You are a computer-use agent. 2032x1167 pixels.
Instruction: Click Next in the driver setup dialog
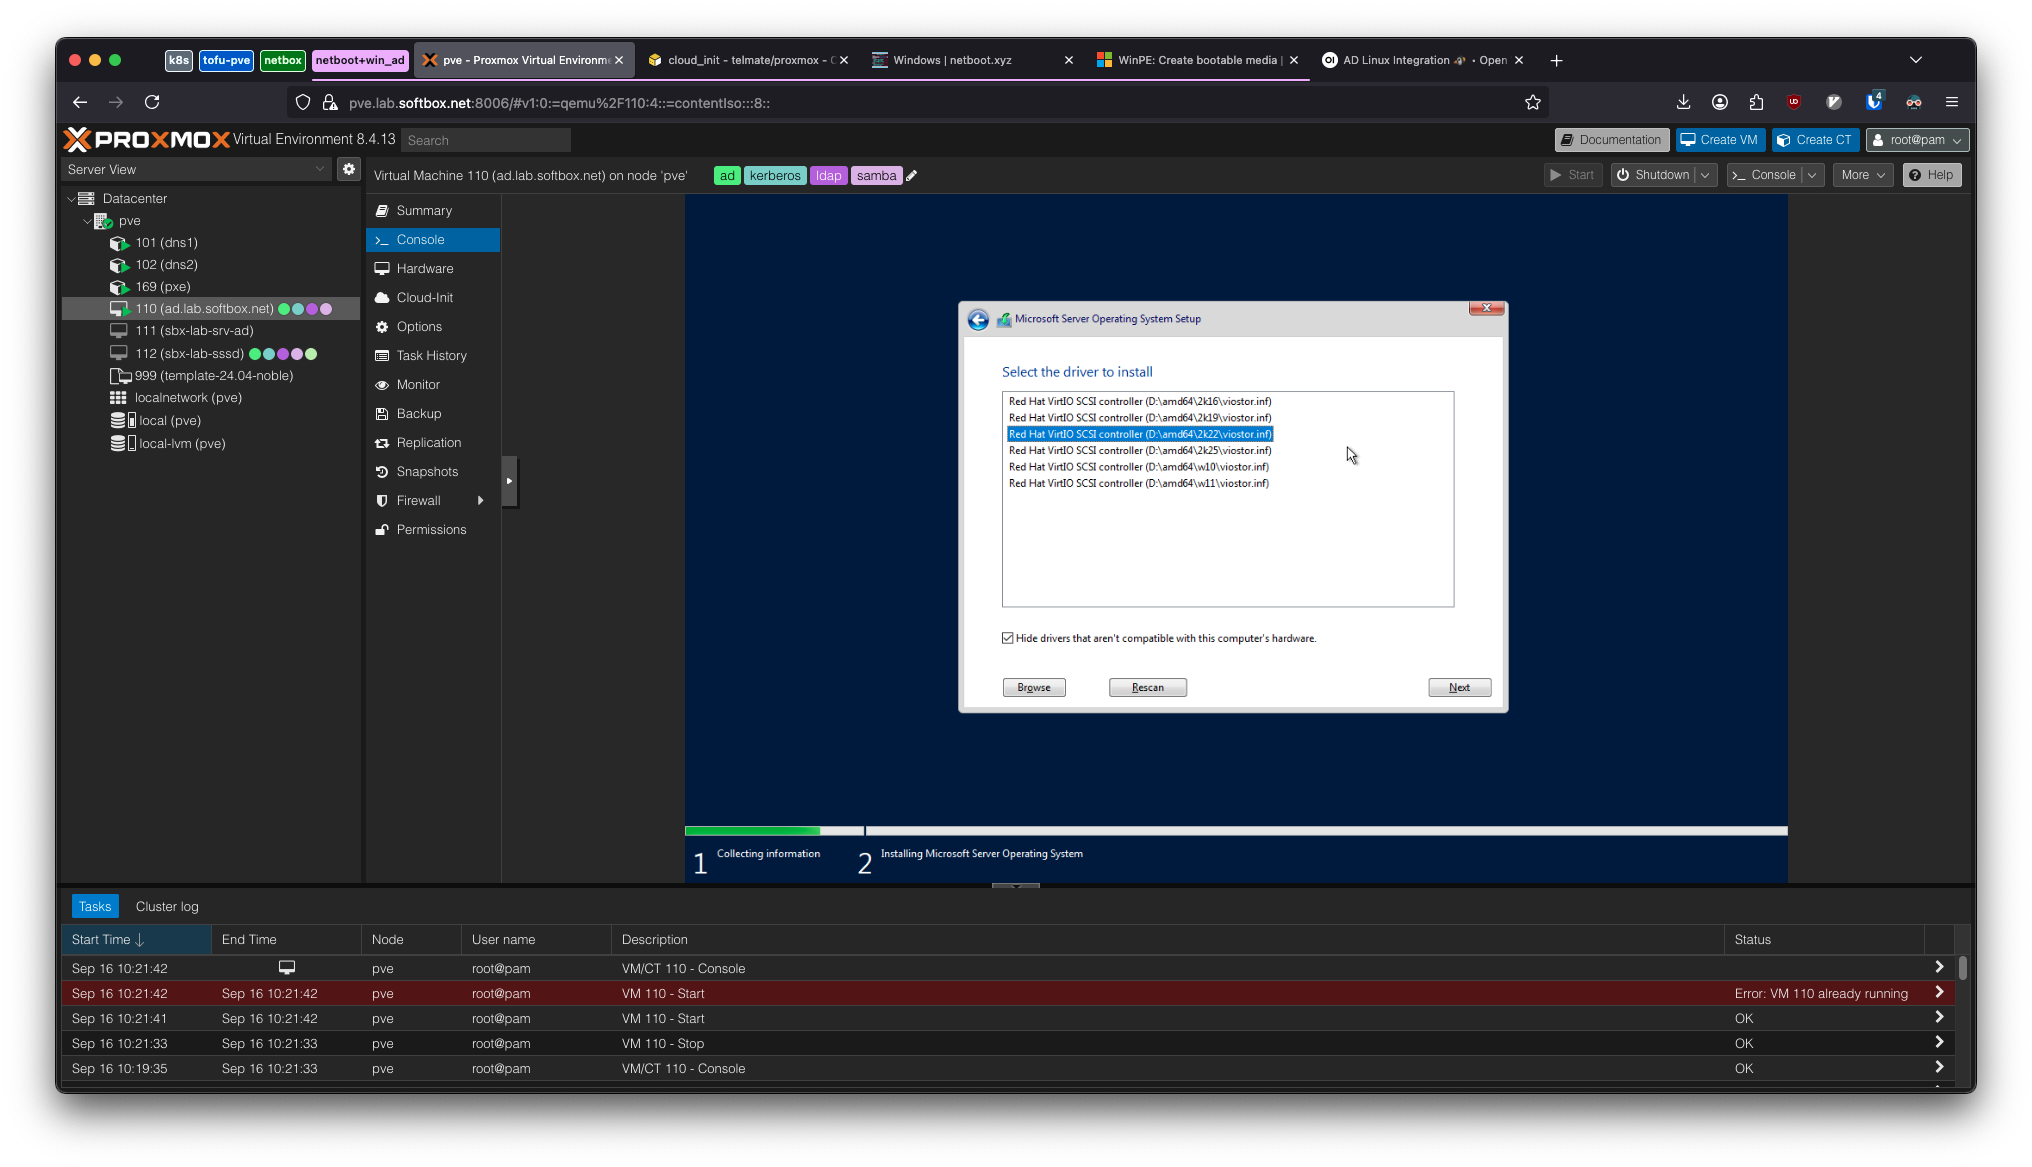pos(1459,687)
